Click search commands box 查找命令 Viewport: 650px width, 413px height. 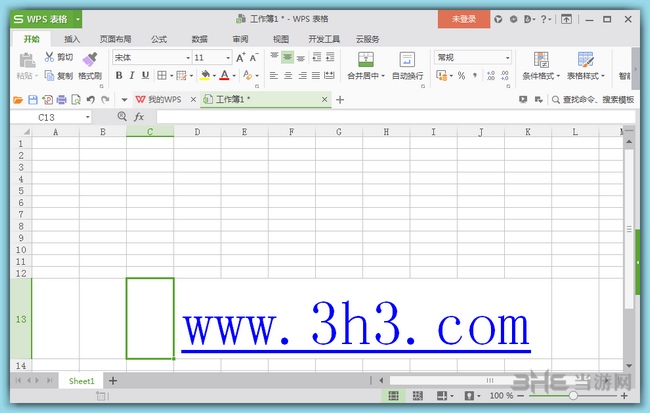[593, 100]
